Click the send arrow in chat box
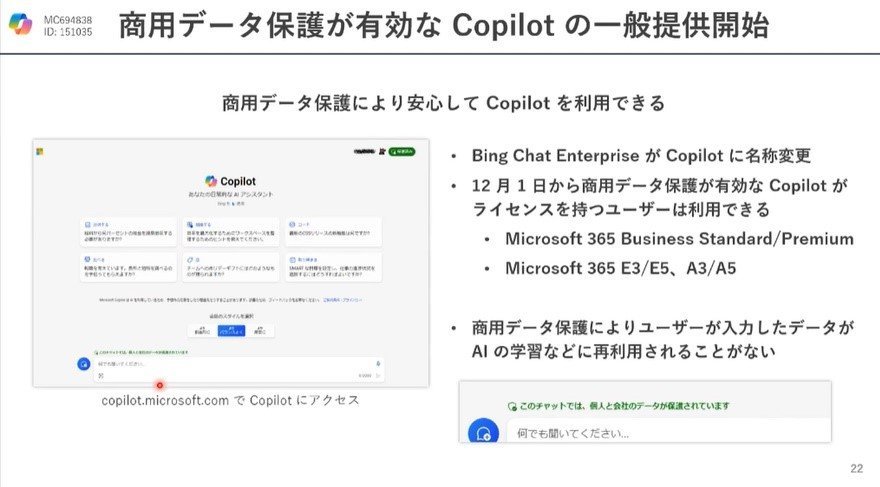880x487 pixels. 378,375
